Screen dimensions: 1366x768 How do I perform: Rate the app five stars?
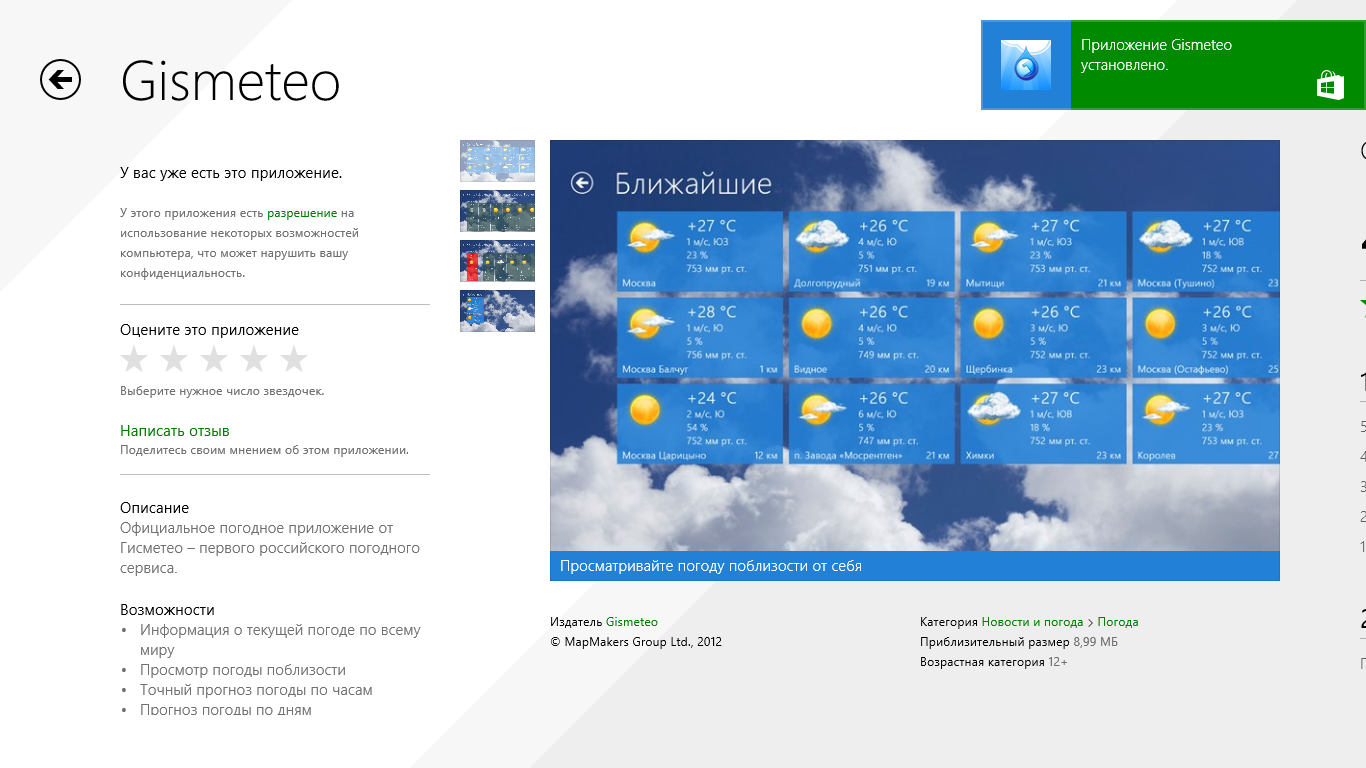pos(294,359)
